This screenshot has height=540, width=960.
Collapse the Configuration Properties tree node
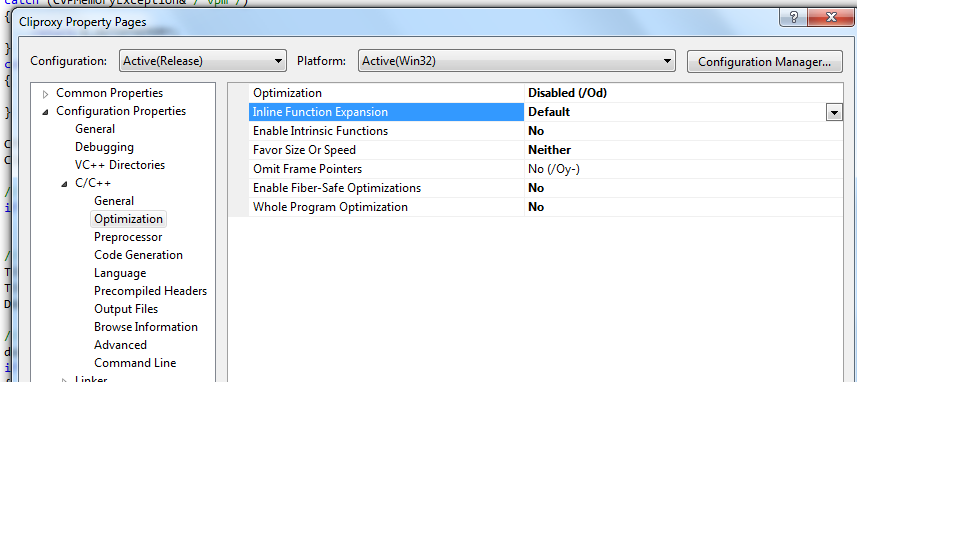tap(45, 112)
